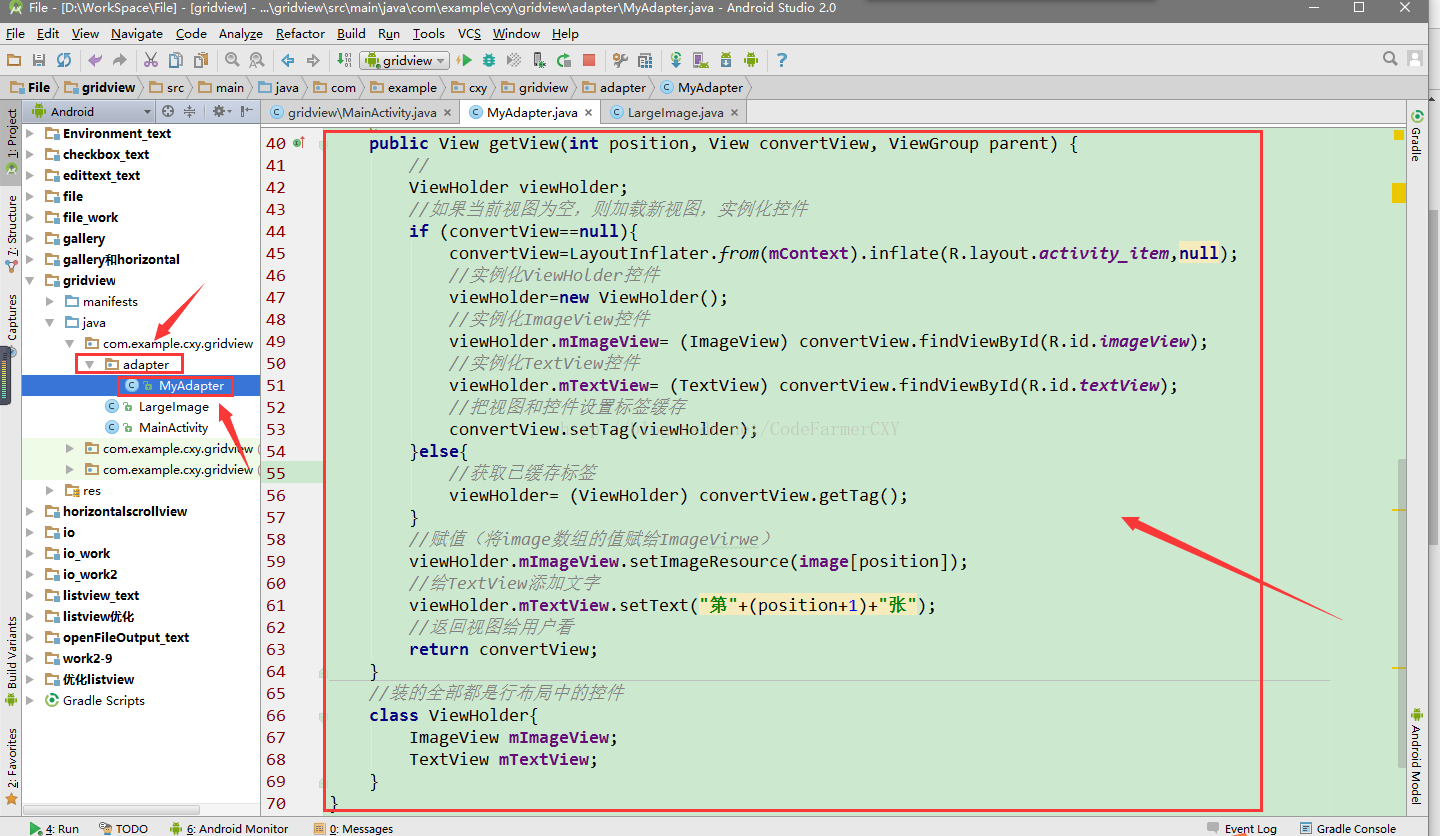
Task: Click the Attach debugger to Android process icon
Action: tap(539, 60)
